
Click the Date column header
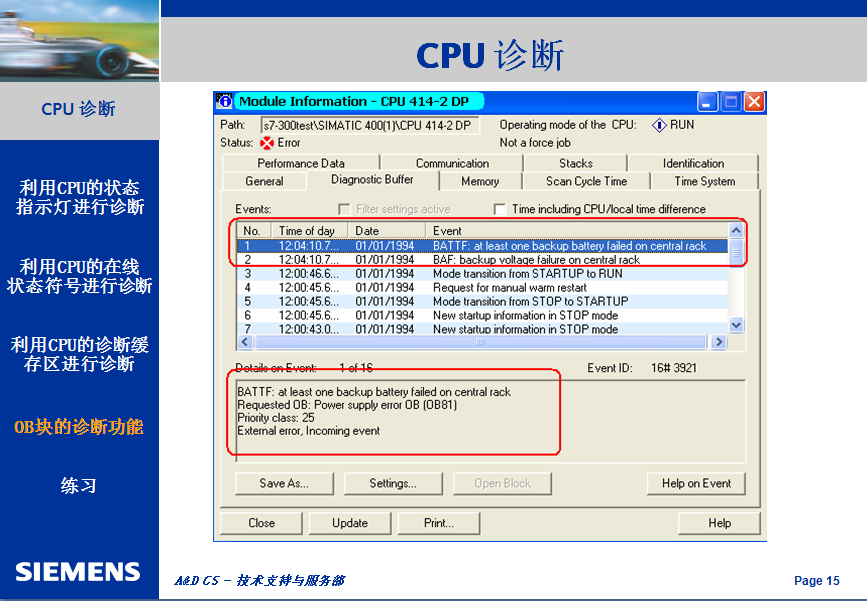(387, 231)
